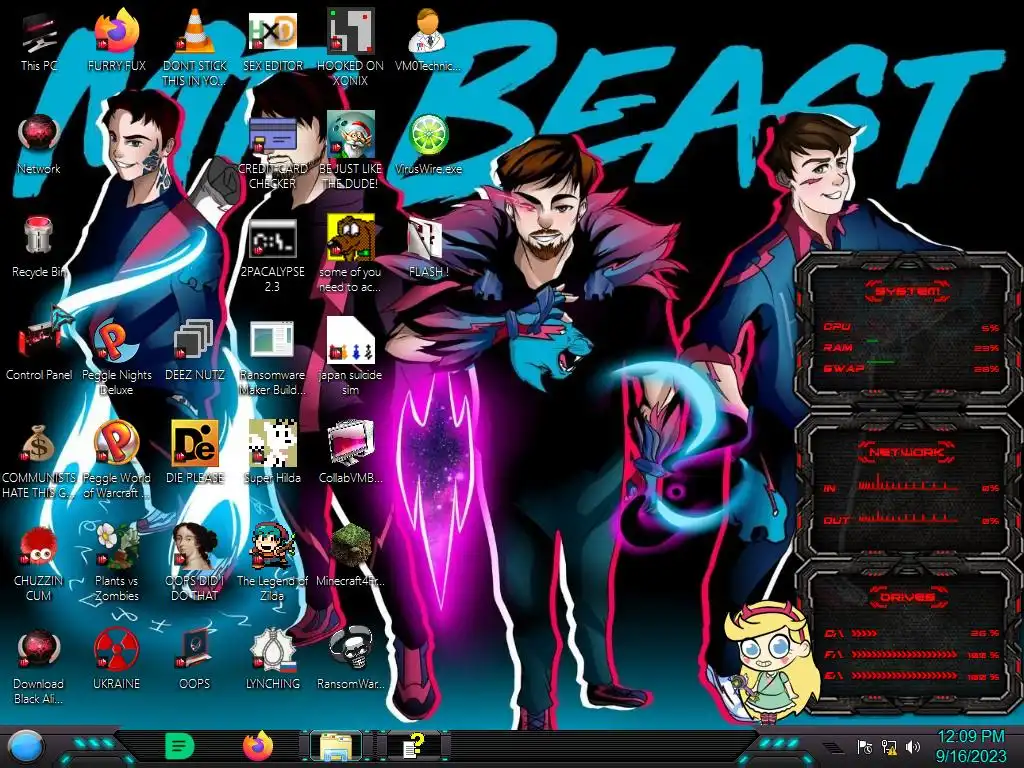Image resolution: width=1024 pixels, height=768 pixels.
Task: Launch Plants vs Zombies
Action: tap(116, 564)
